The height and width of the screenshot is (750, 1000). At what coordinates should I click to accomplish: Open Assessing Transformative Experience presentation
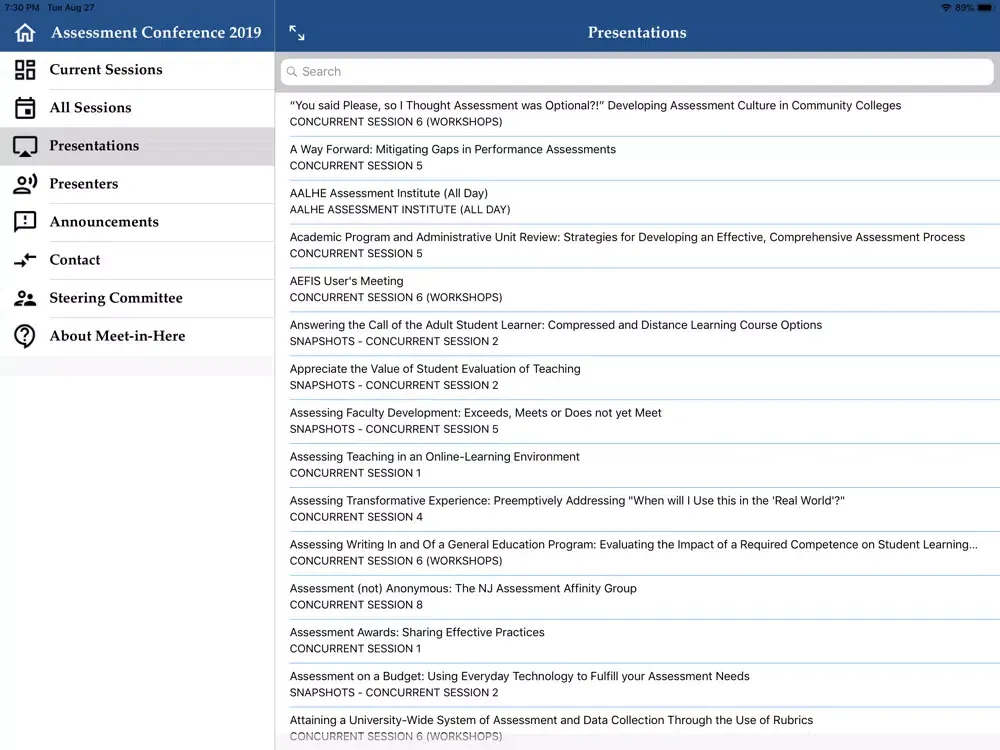[638, 510]
